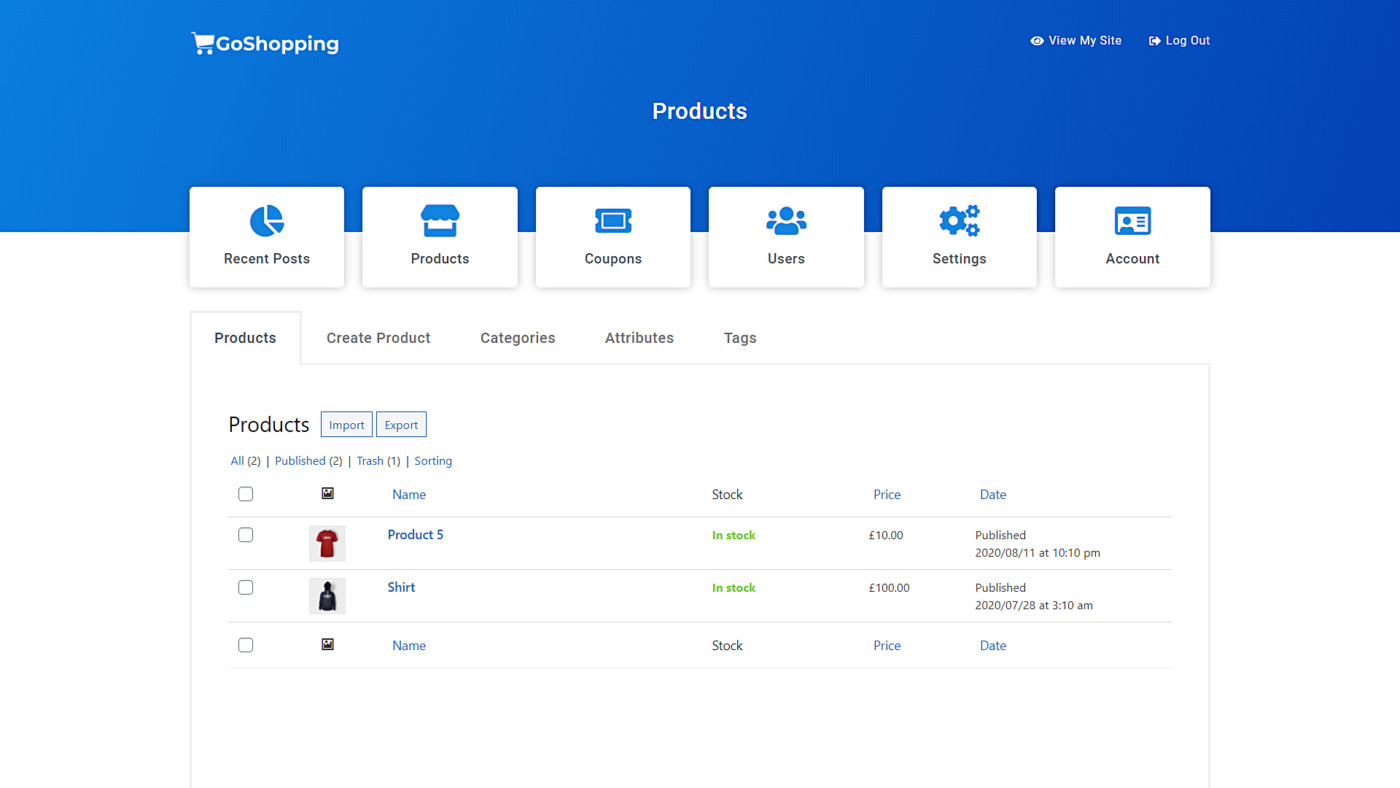Select all products via header checkbox

246,494
